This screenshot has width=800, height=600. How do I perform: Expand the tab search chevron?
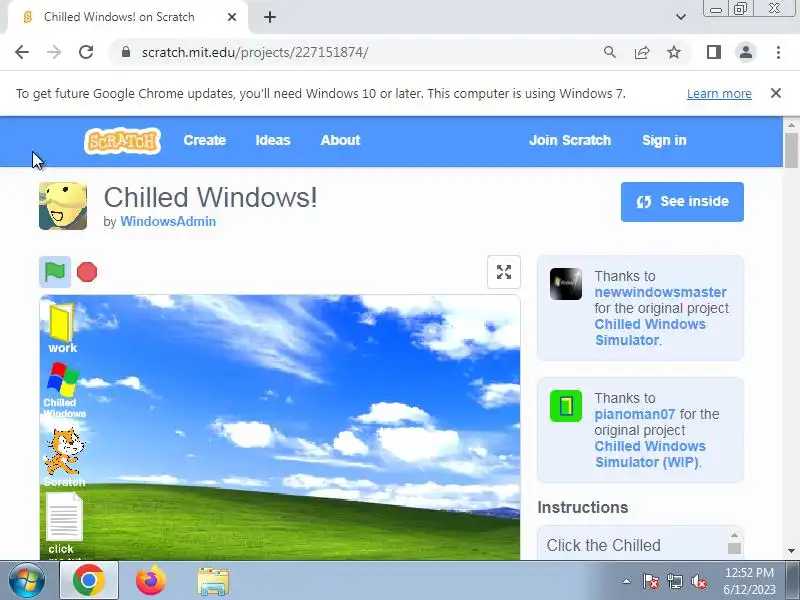tap(681, 17)
